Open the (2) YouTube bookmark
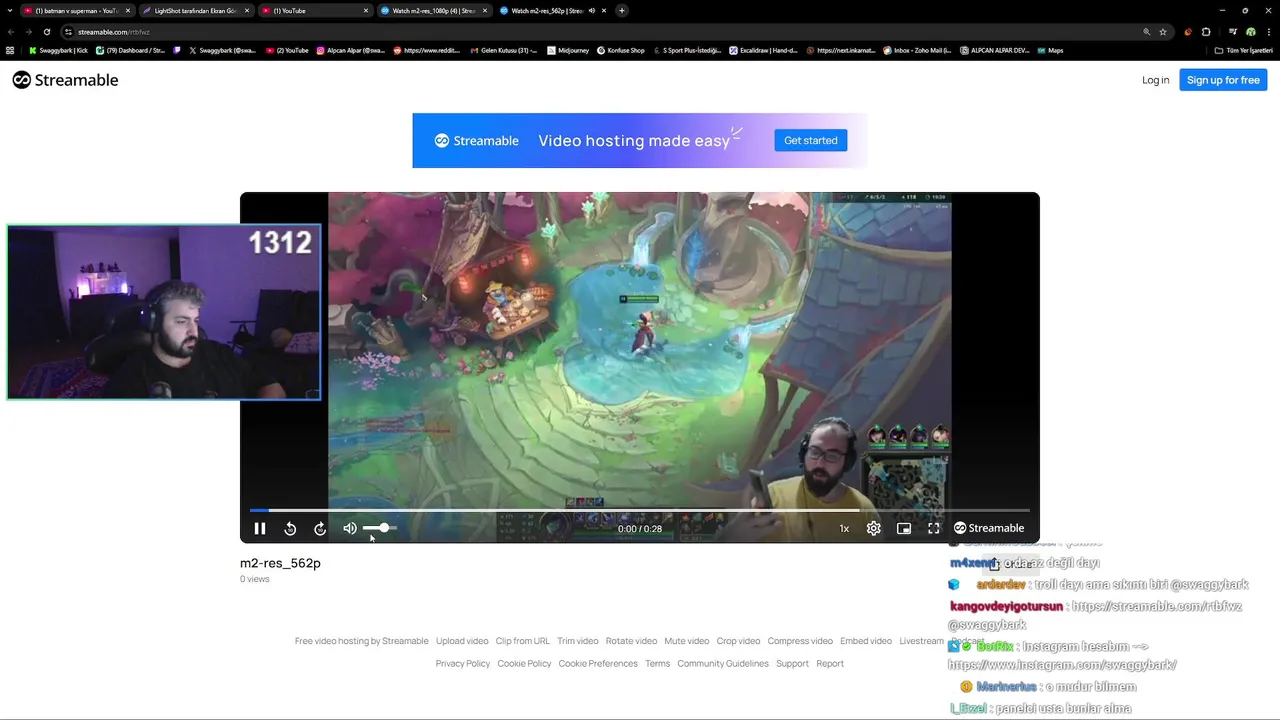The height and width of the screenshot is (720, 1280). 288,50
